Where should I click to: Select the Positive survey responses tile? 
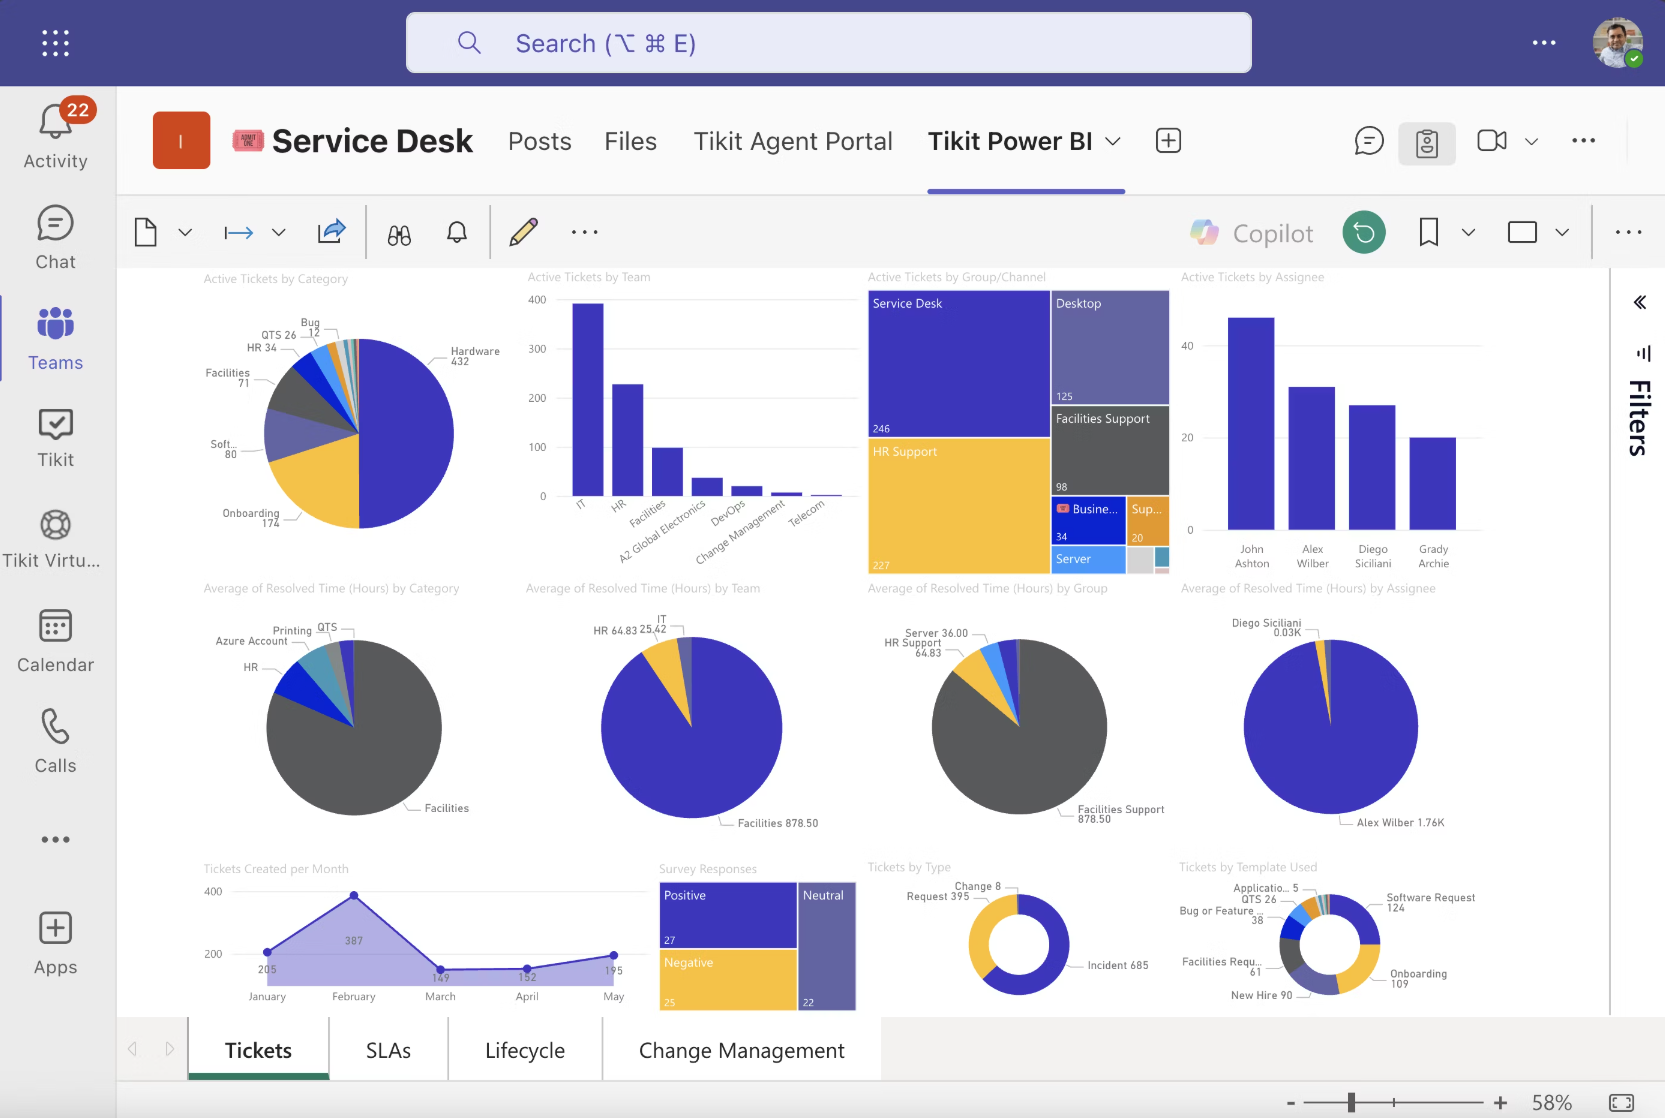pyautogui.click(x=728, y=915)
